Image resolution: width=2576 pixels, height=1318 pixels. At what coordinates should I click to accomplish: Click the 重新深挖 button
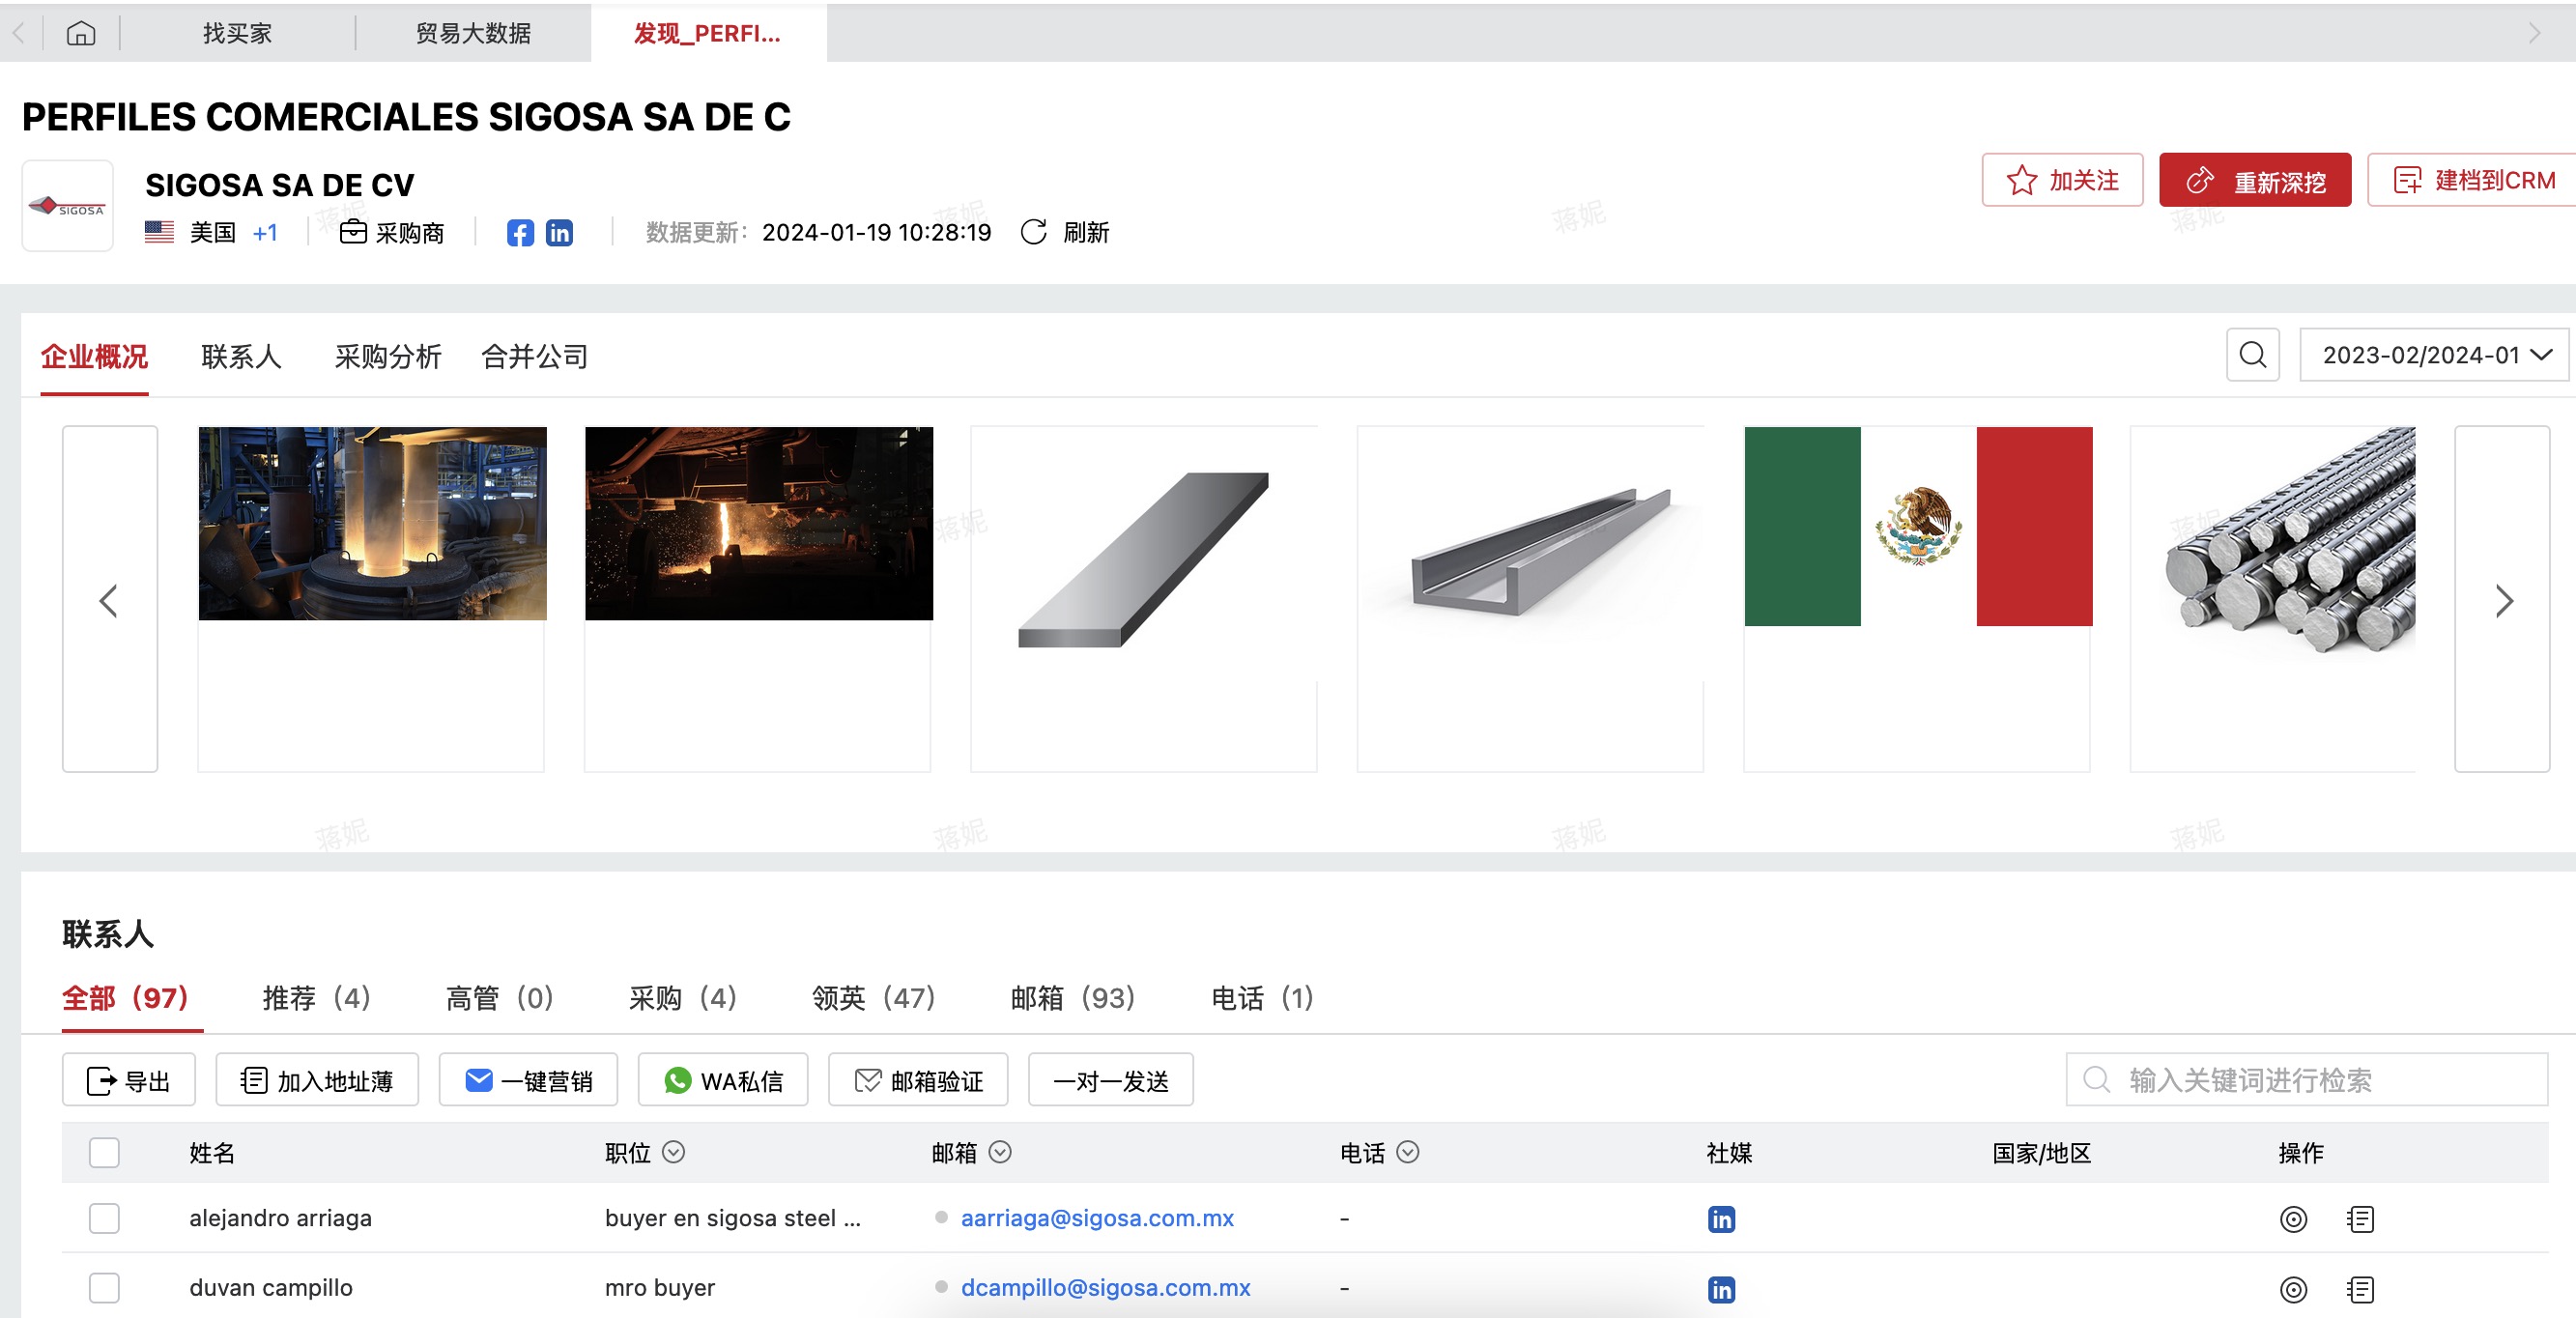pos(2255,180)
